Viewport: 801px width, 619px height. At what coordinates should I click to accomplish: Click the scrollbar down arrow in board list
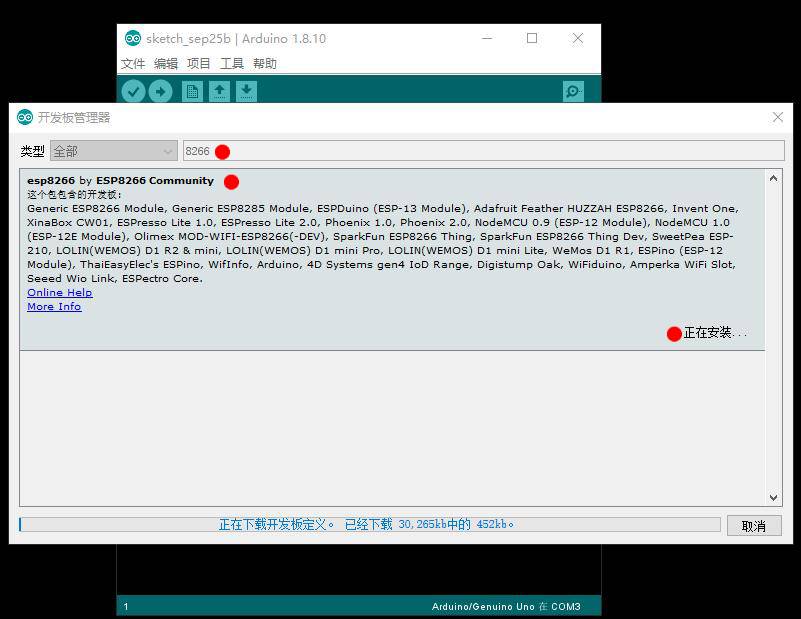click(773, 497)
